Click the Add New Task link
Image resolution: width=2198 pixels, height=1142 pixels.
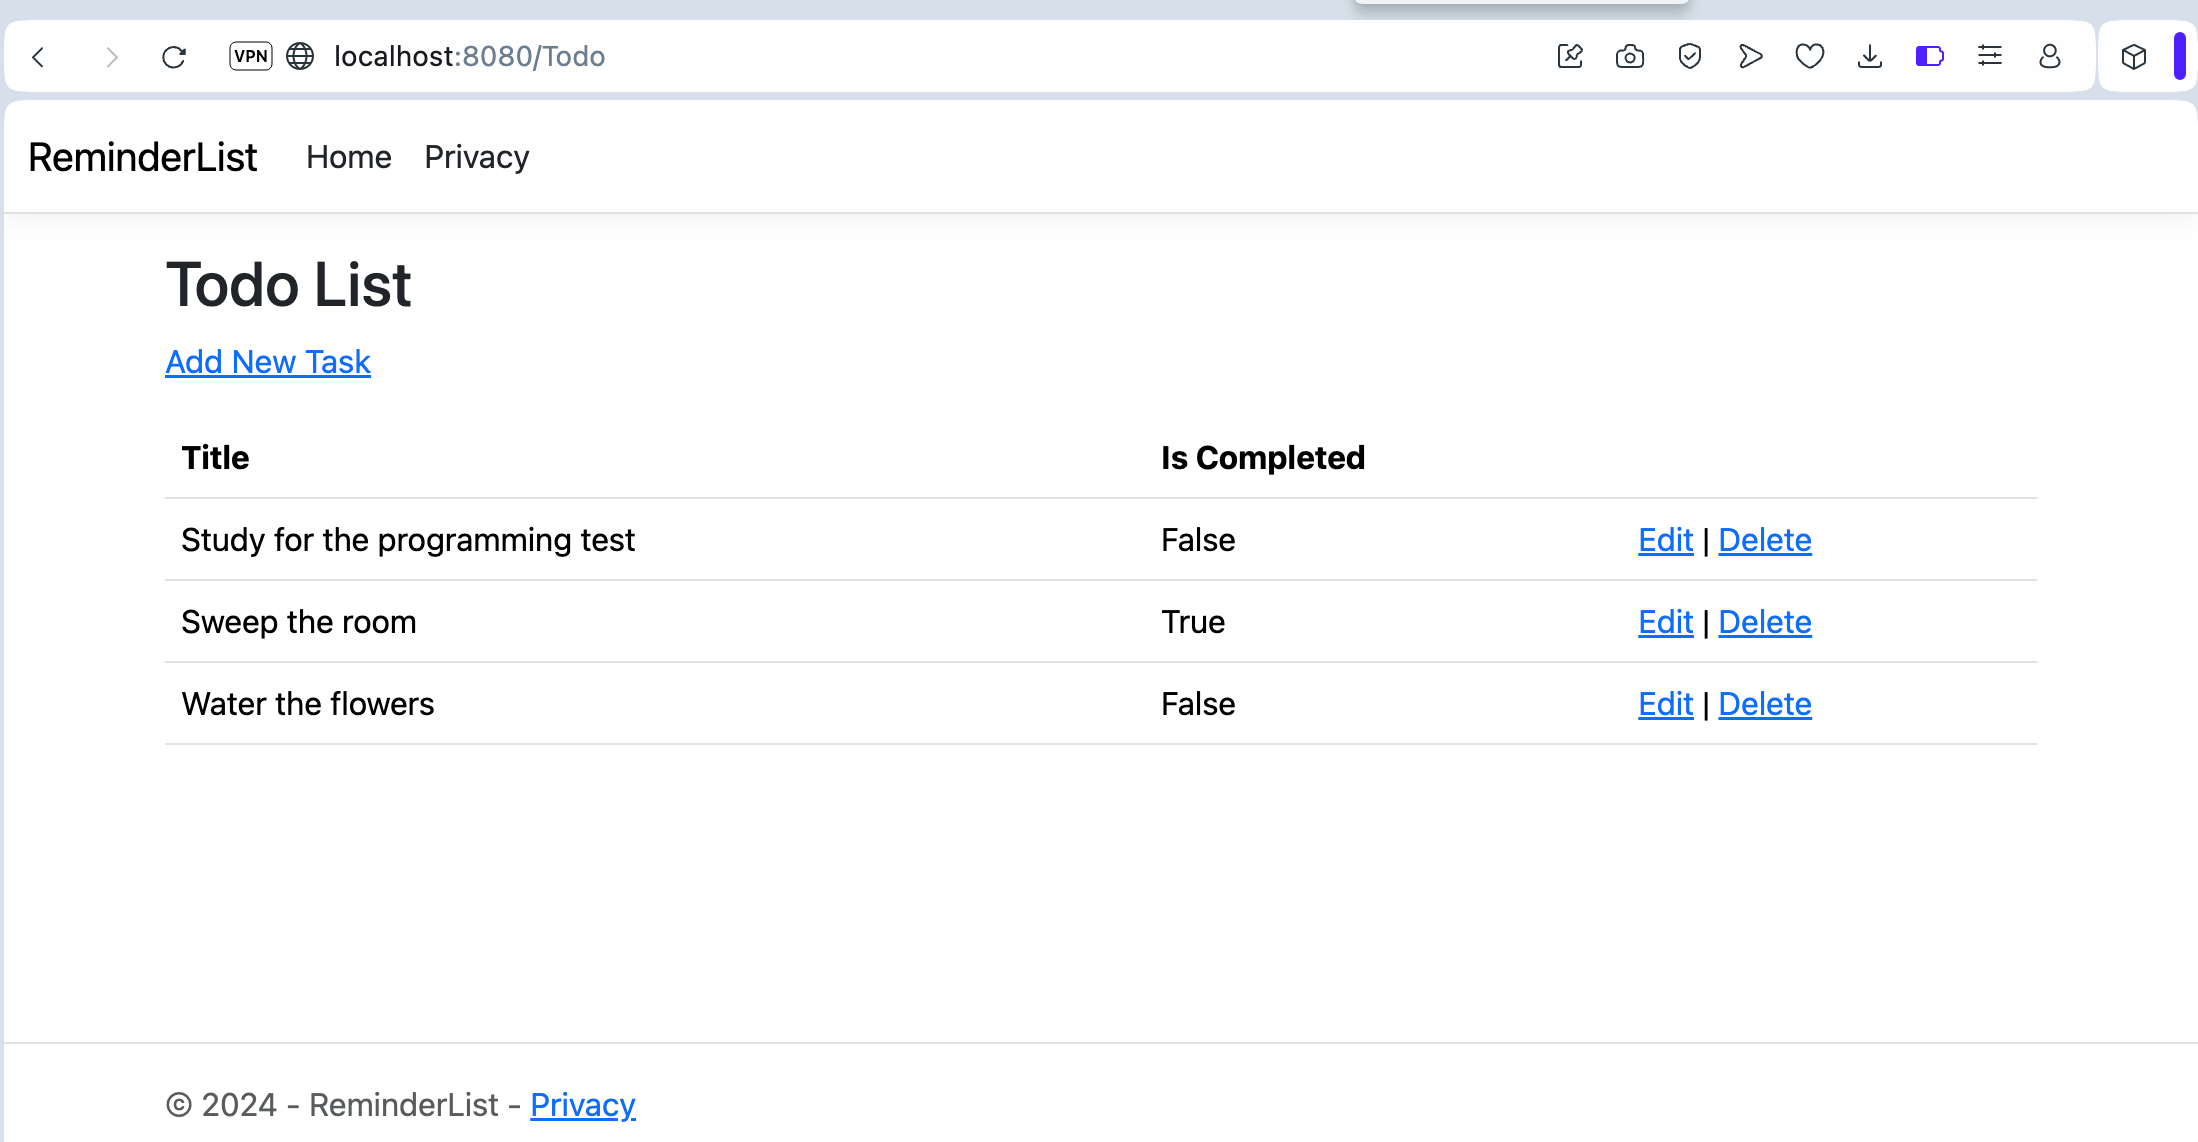268,362
